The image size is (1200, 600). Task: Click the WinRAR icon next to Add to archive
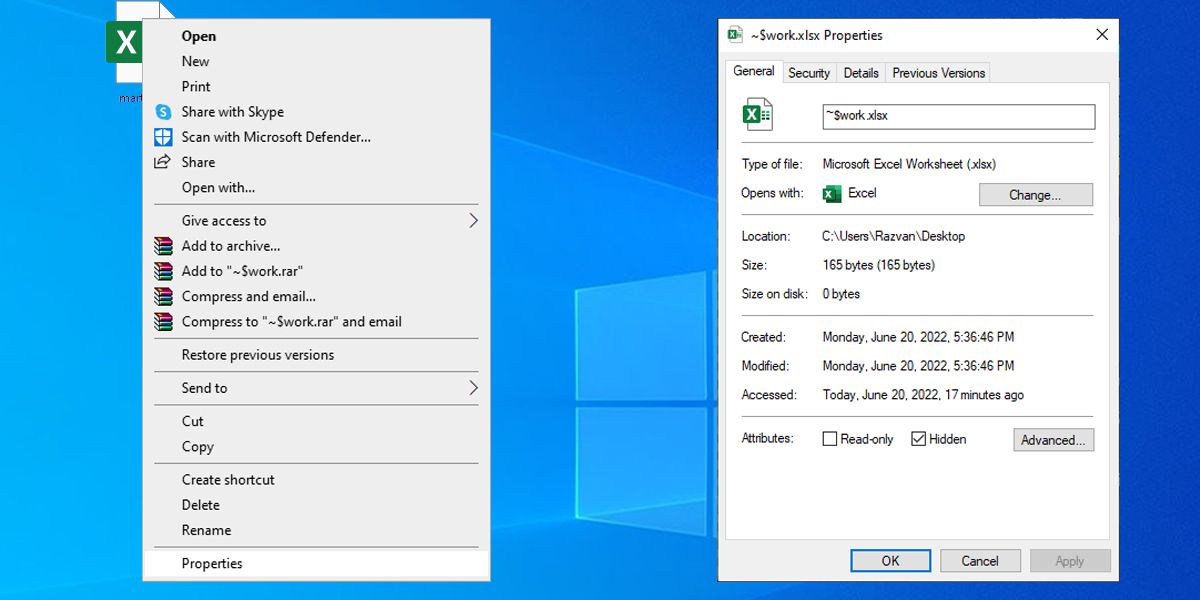click(163, 246)
